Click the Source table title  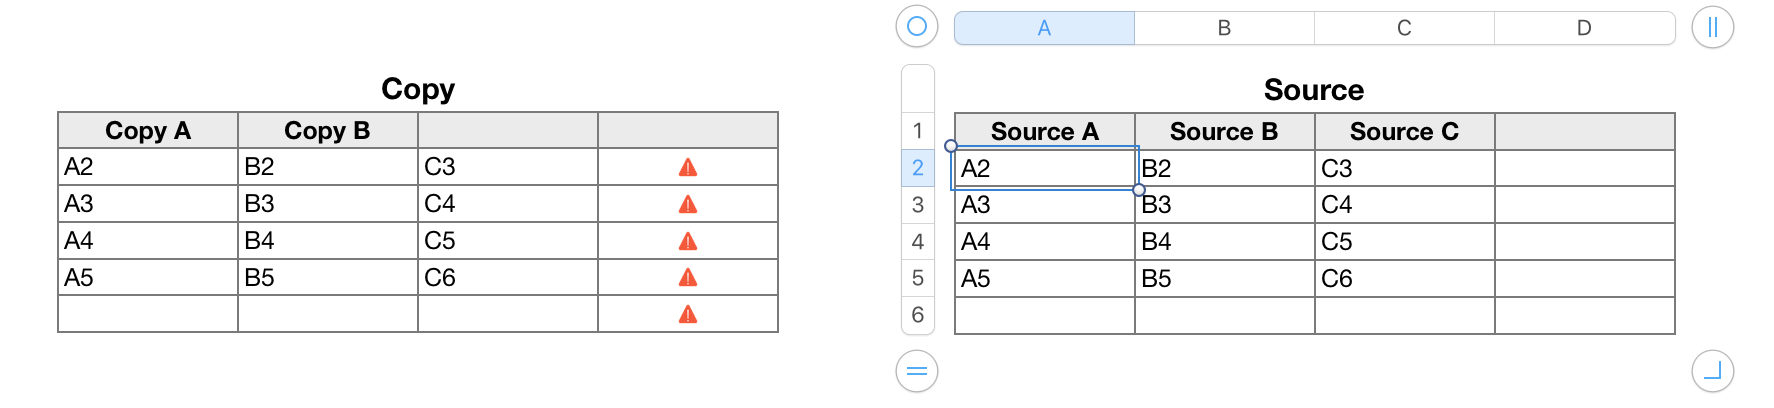tap(1314, 90)
